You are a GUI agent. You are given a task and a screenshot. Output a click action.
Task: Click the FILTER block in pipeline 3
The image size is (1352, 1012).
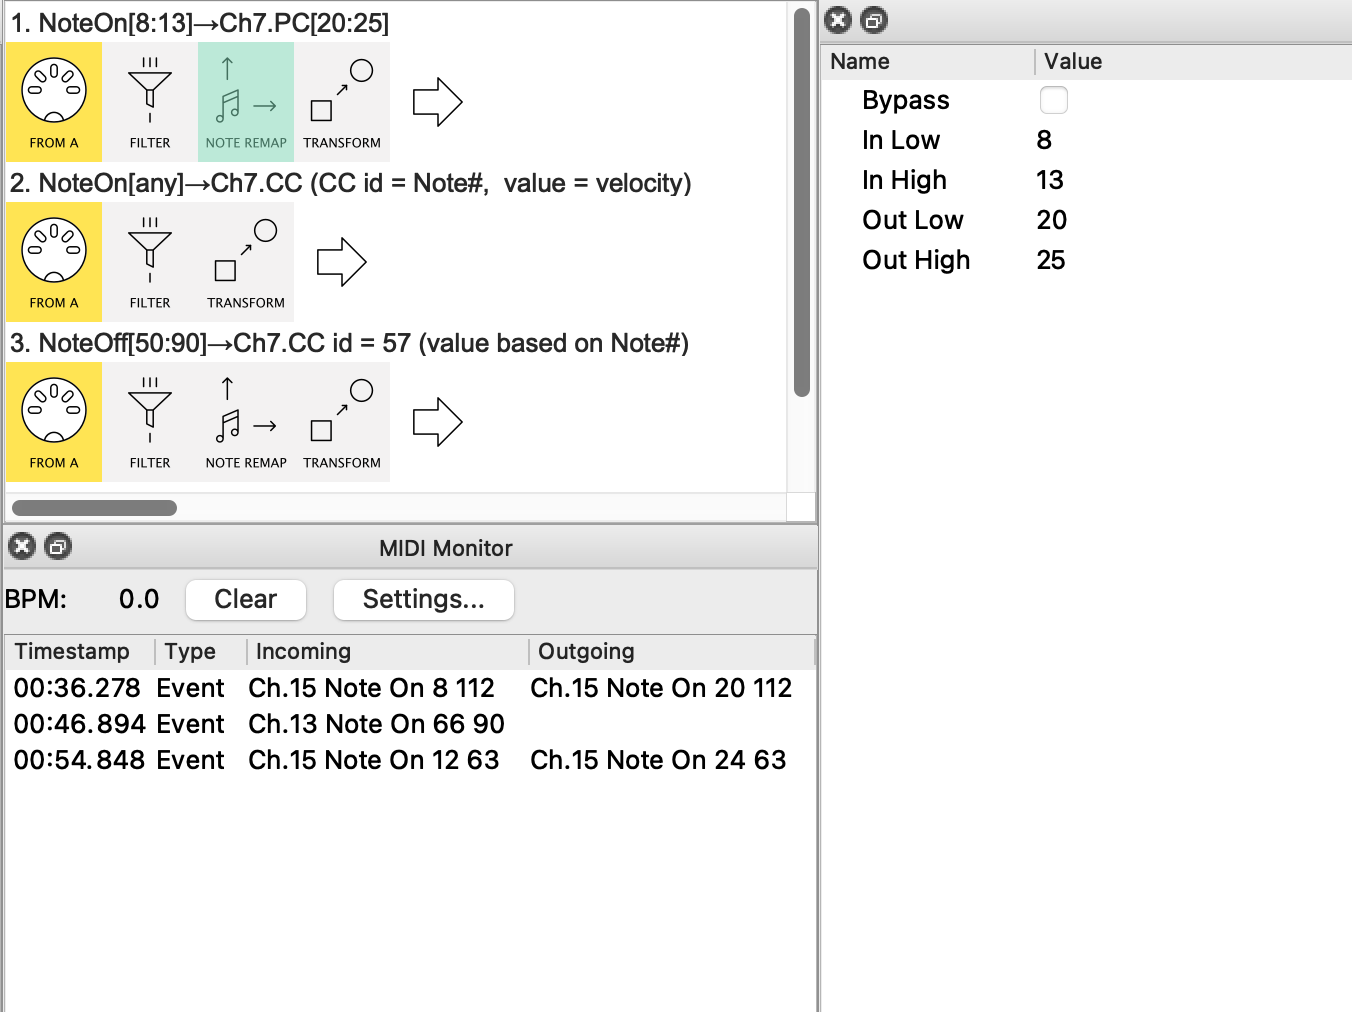tap(150, 421)
